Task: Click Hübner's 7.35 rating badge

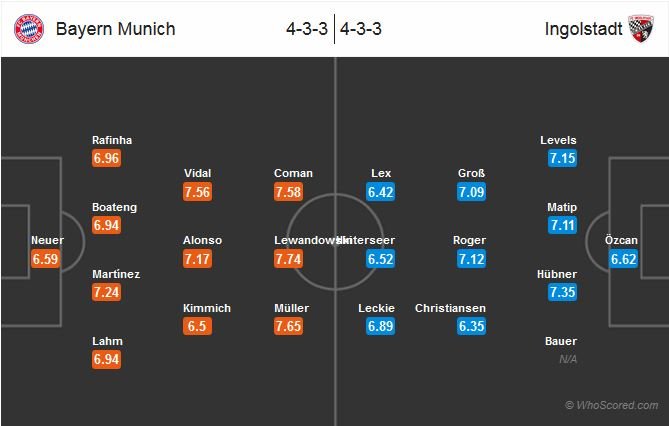Action: (x=562, y=292)
